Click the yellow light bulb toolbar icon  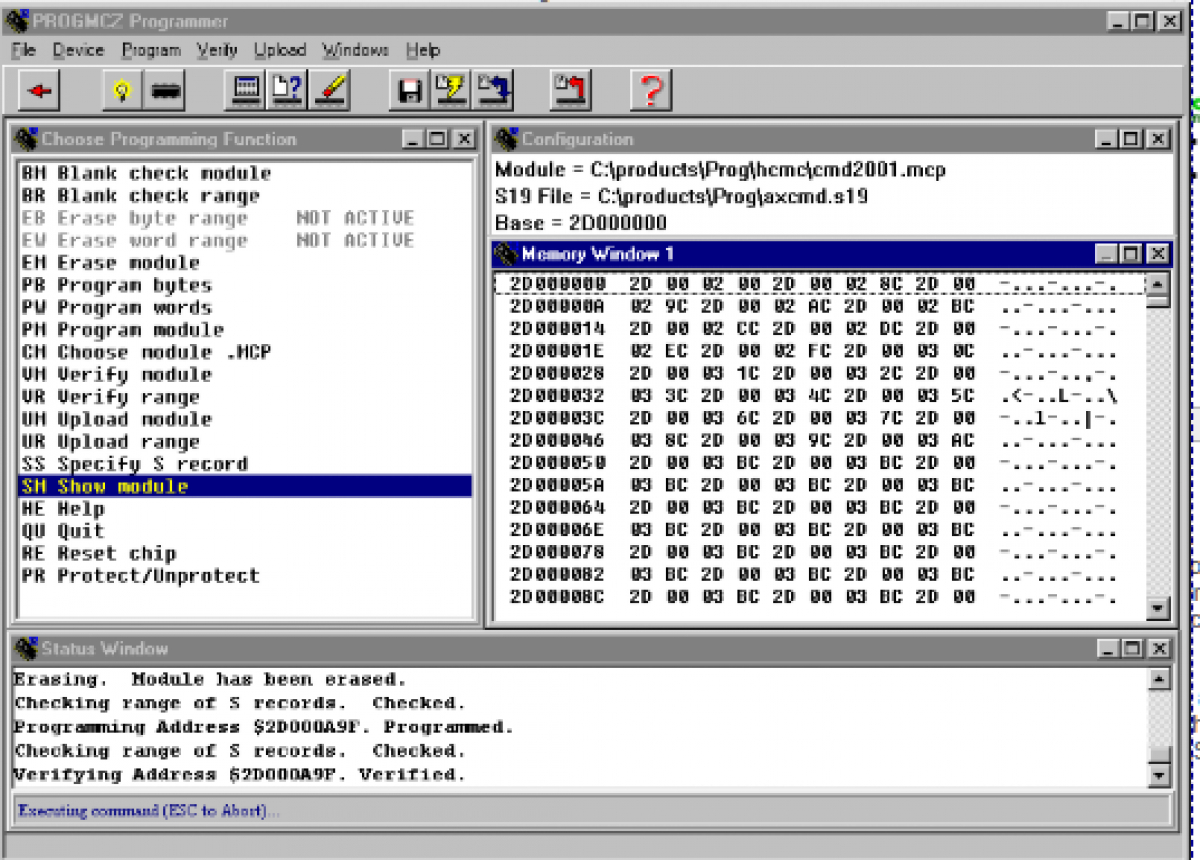122,91
